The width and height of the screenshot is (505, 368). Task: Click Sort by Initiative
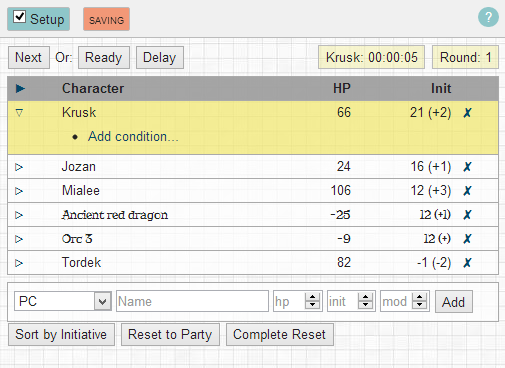pyautogui.click(x=61, y=334)
